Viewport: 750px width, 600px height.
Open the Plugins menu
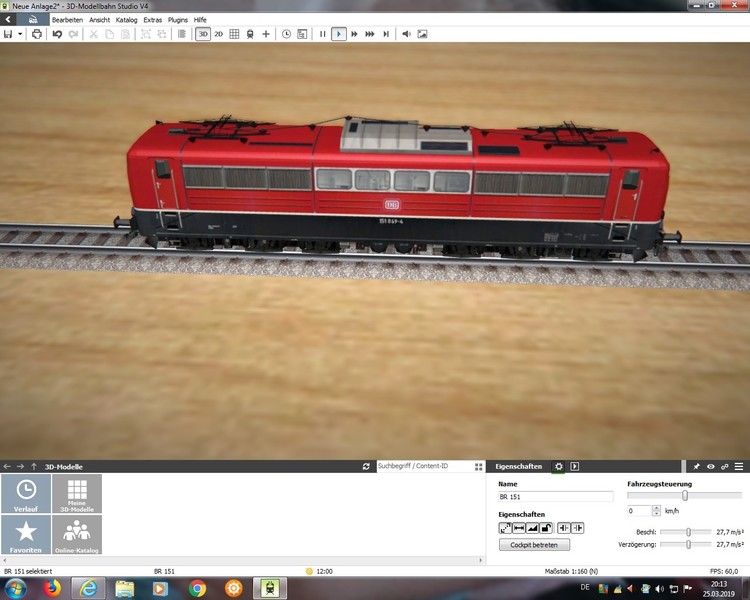click(x=177, y=20)
